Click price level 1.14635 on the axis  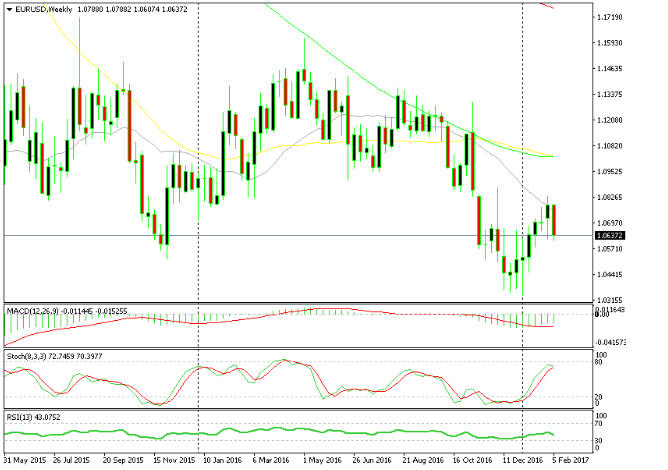610,69
